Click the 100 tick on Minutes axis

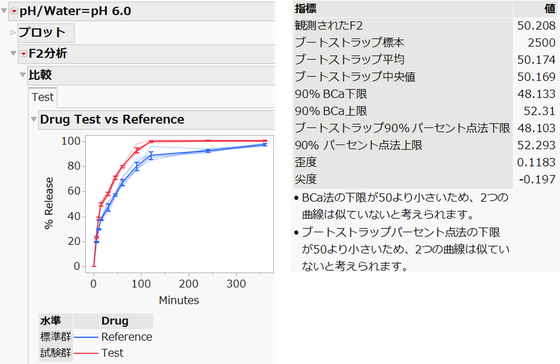click(x=141, y=284)
